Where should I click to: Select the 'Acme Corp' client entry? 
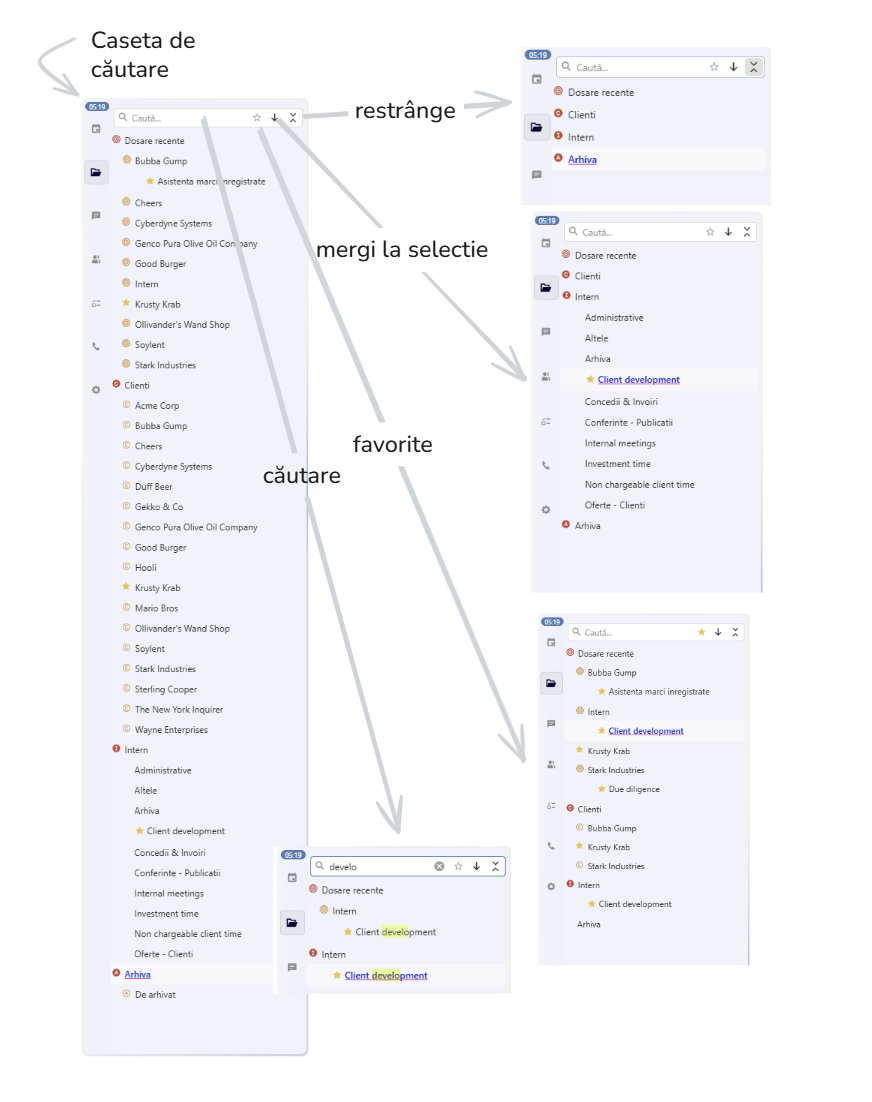157,405
